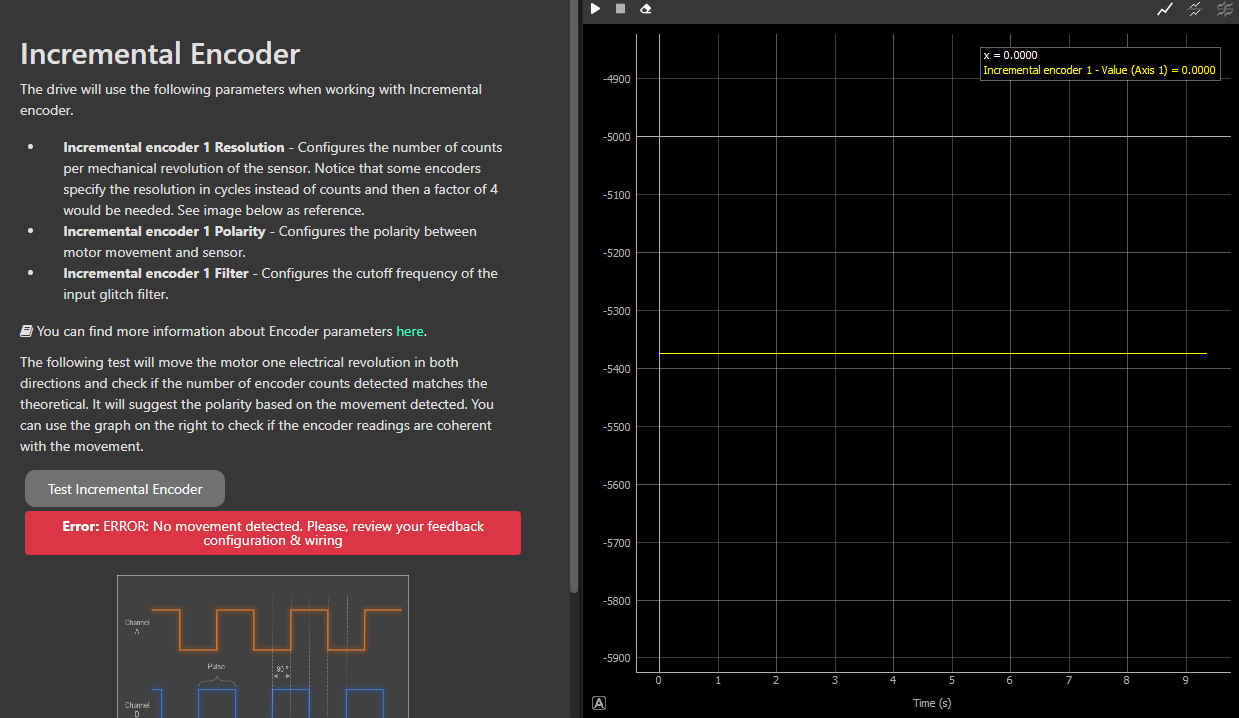Screen dimensions: 1239x718
Task: Click the Incremental Encoder page heading
Action: (x=160, y=53)
